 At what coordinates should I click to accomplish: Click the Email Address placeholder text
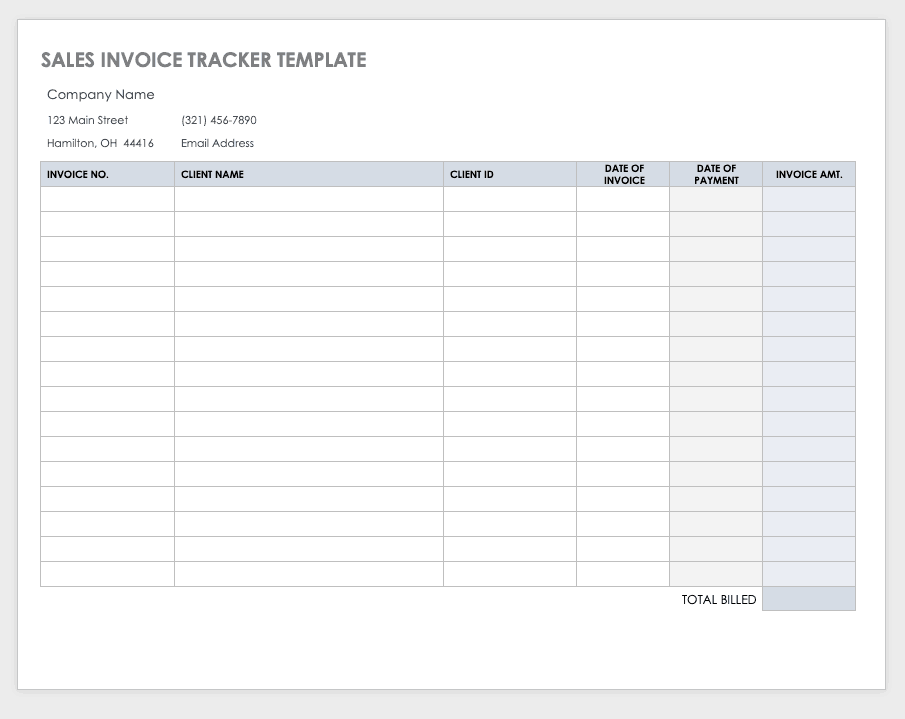point(216,143)
